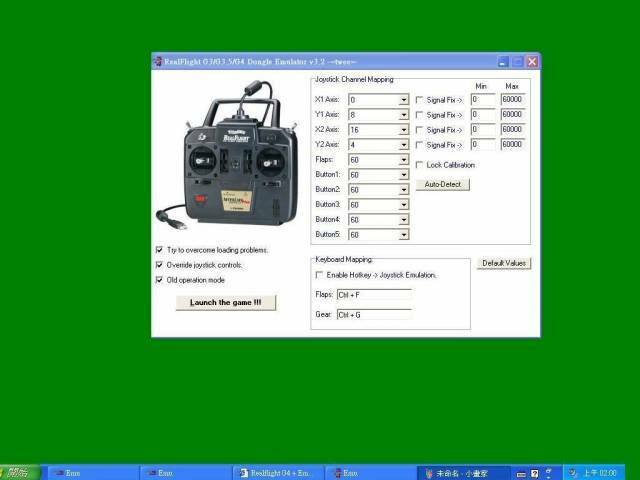Click the Flaps hotkey field Ctrl + F
This screenshot has width=640, height=480.
pos(374,295)
